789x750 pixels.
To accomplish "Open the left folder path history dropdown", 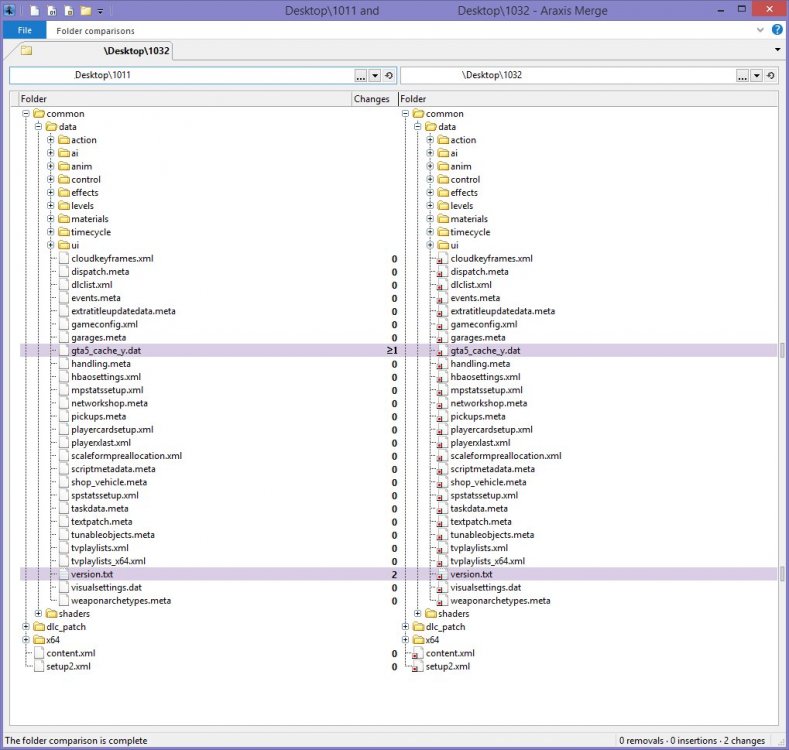I will click(375, 76).
